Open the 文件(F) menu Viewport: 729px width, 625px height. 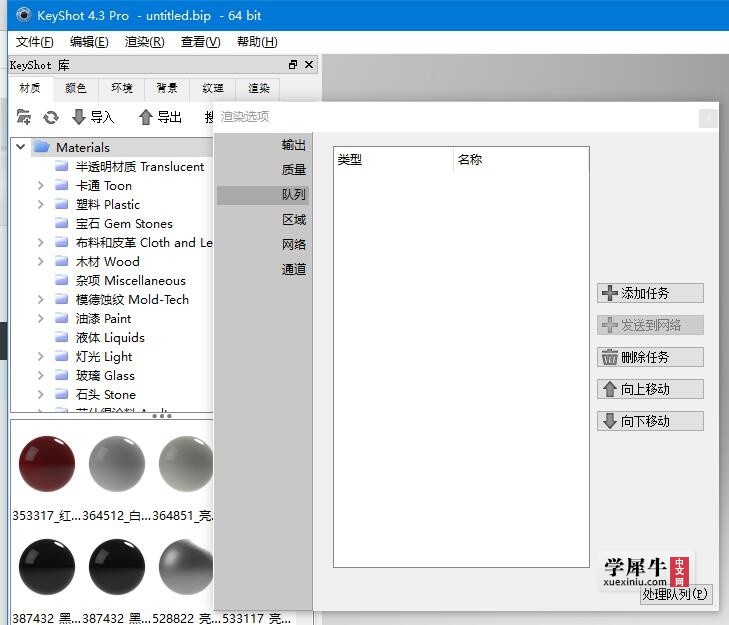point(34,42)
